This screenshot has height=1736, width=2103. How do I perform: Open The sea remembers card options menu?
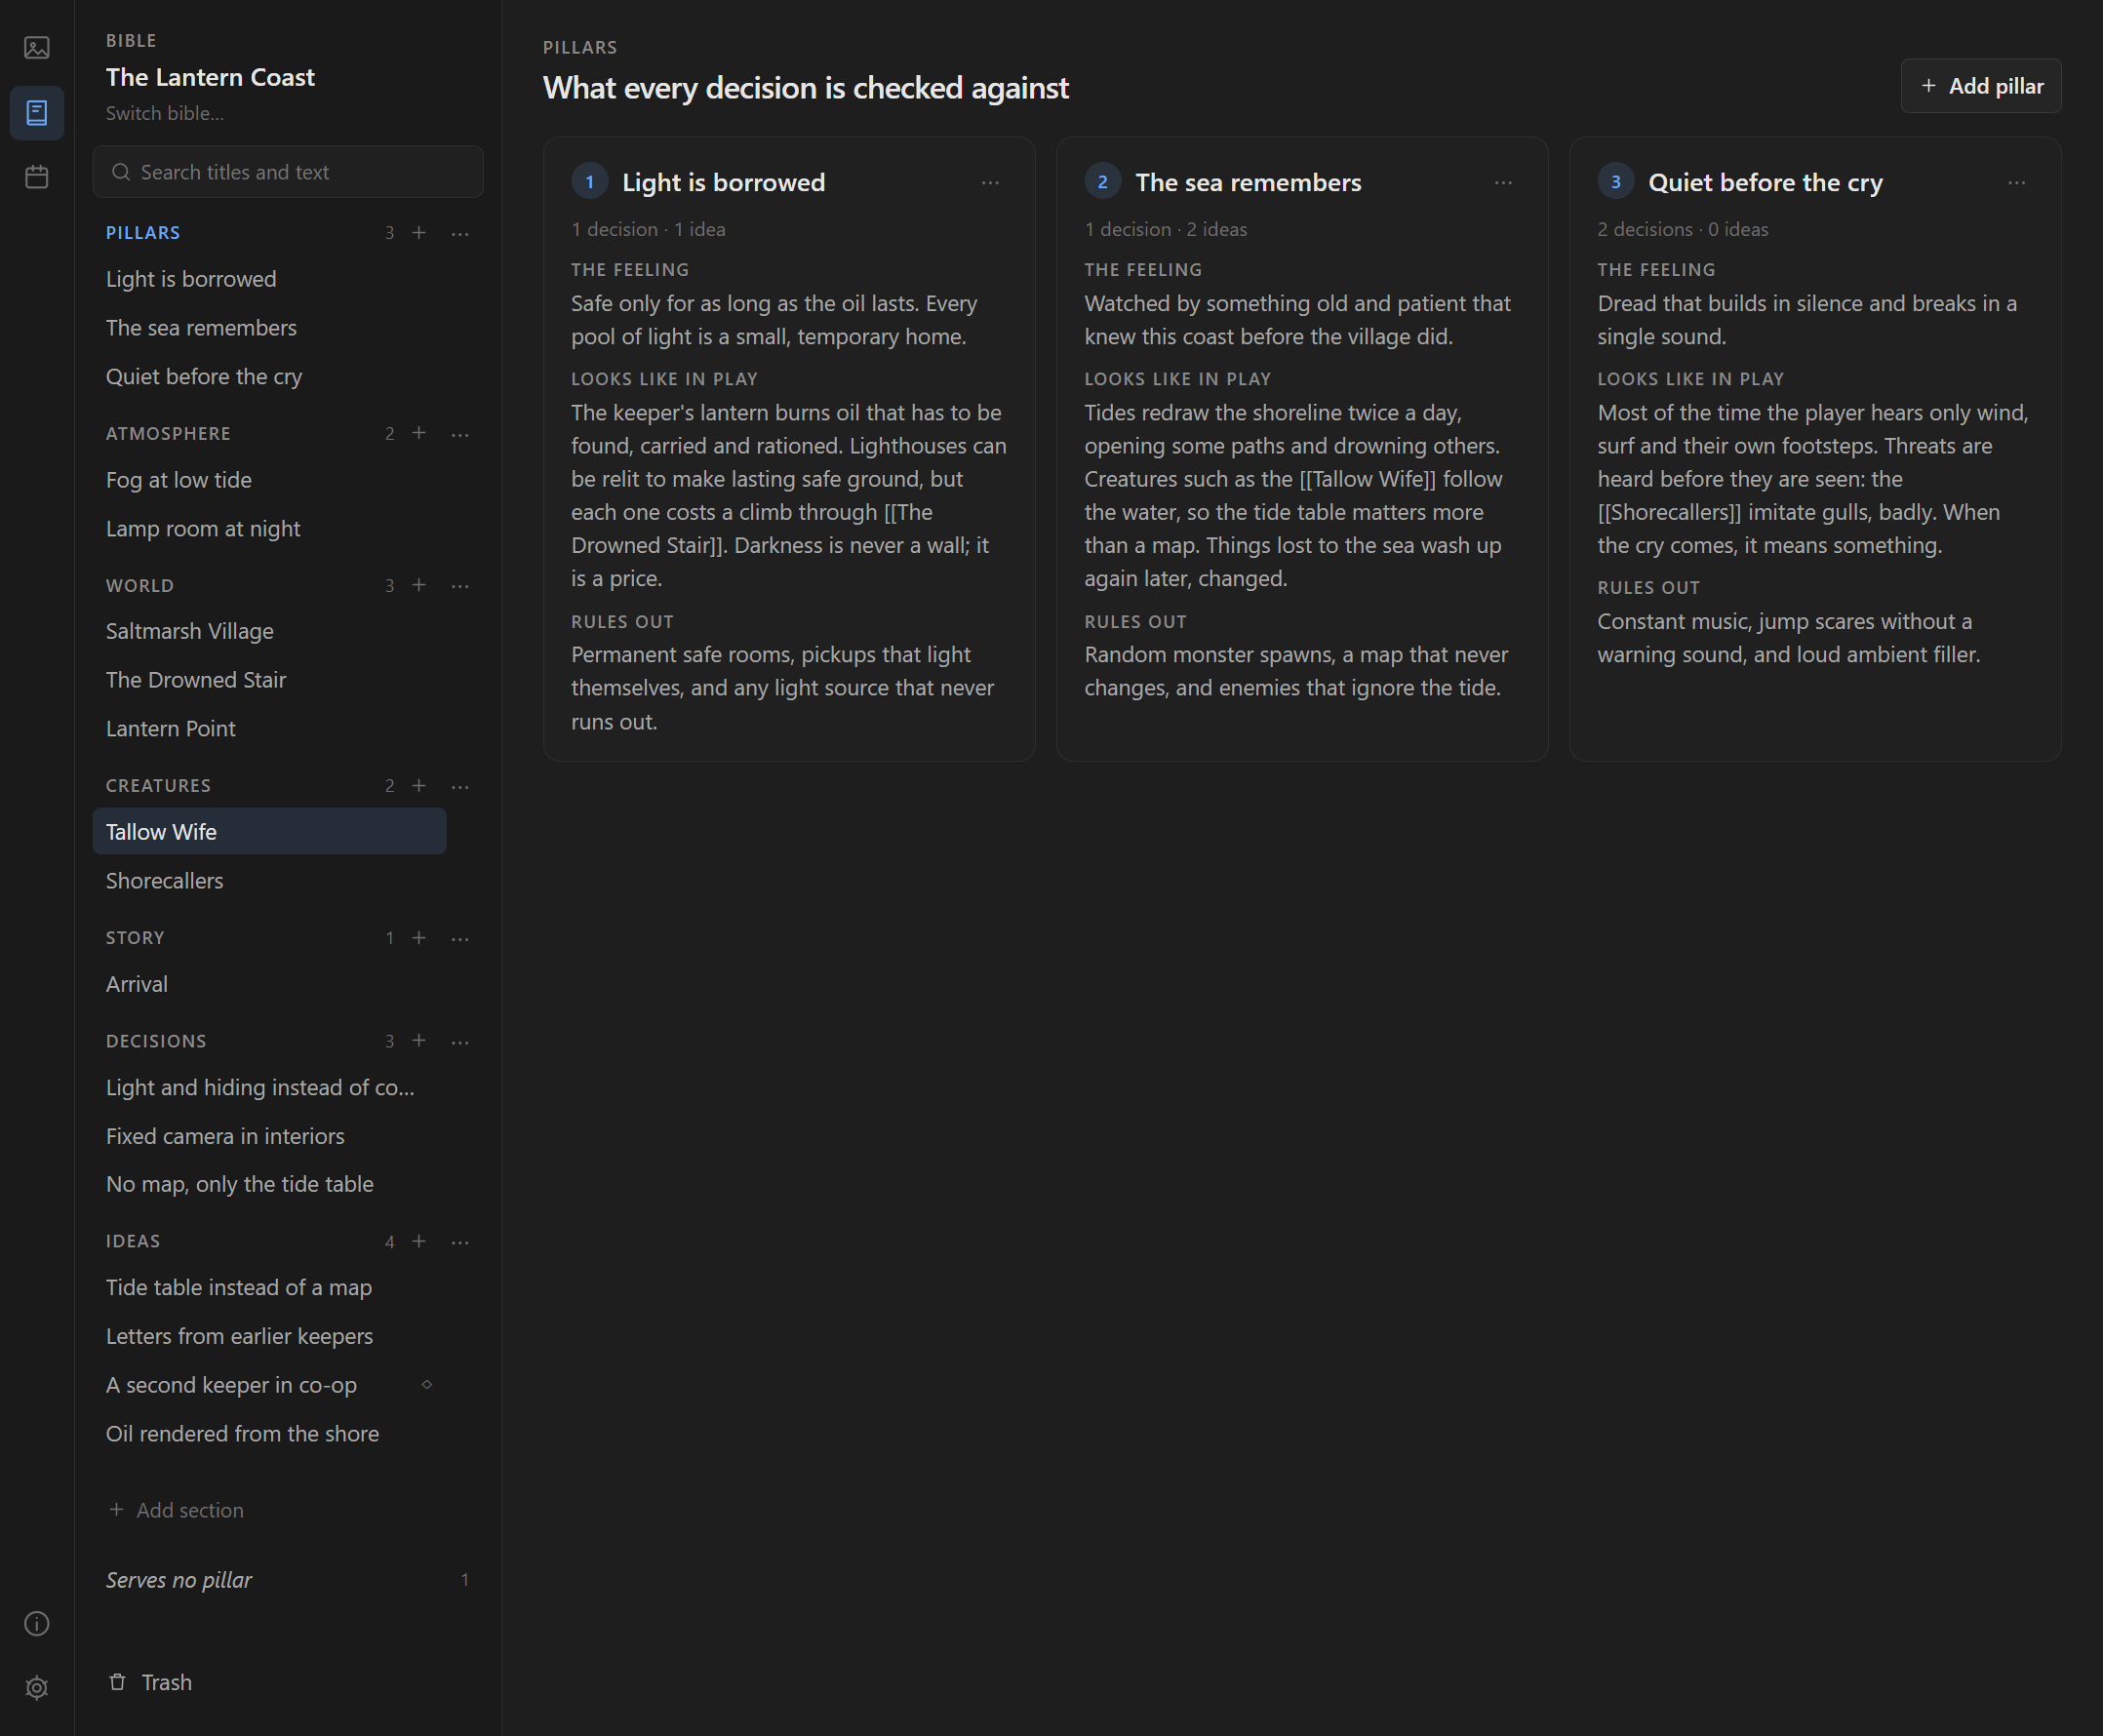point(1503,183)
